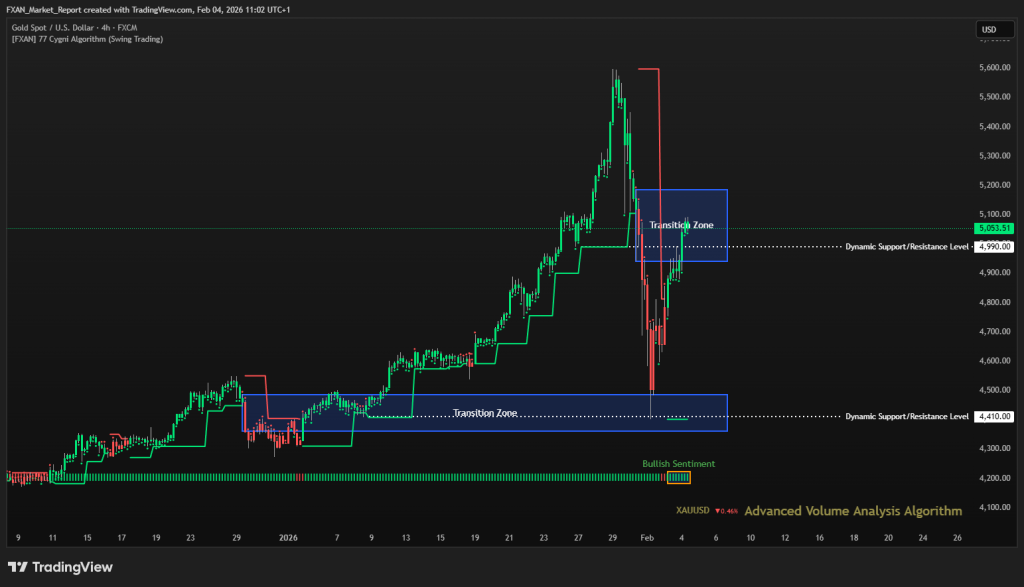This screenshot has height=587, width=1024.
Task: Select the 4,410.00 price level tag
Action: tap(994, 416)
